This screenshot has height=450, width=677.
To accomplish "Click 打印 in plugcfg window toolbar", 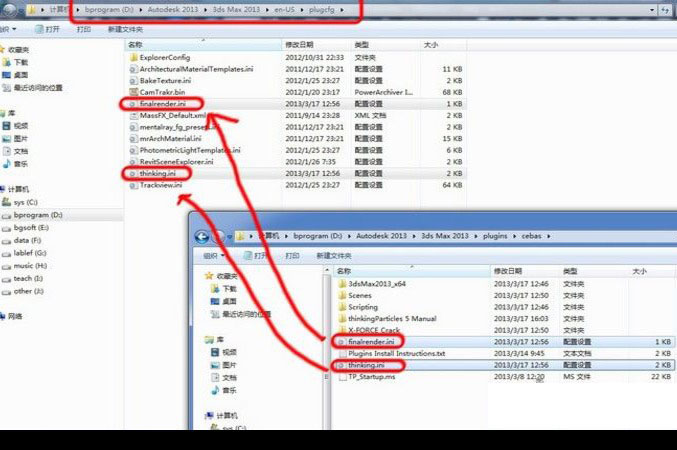I will point(83,29).
